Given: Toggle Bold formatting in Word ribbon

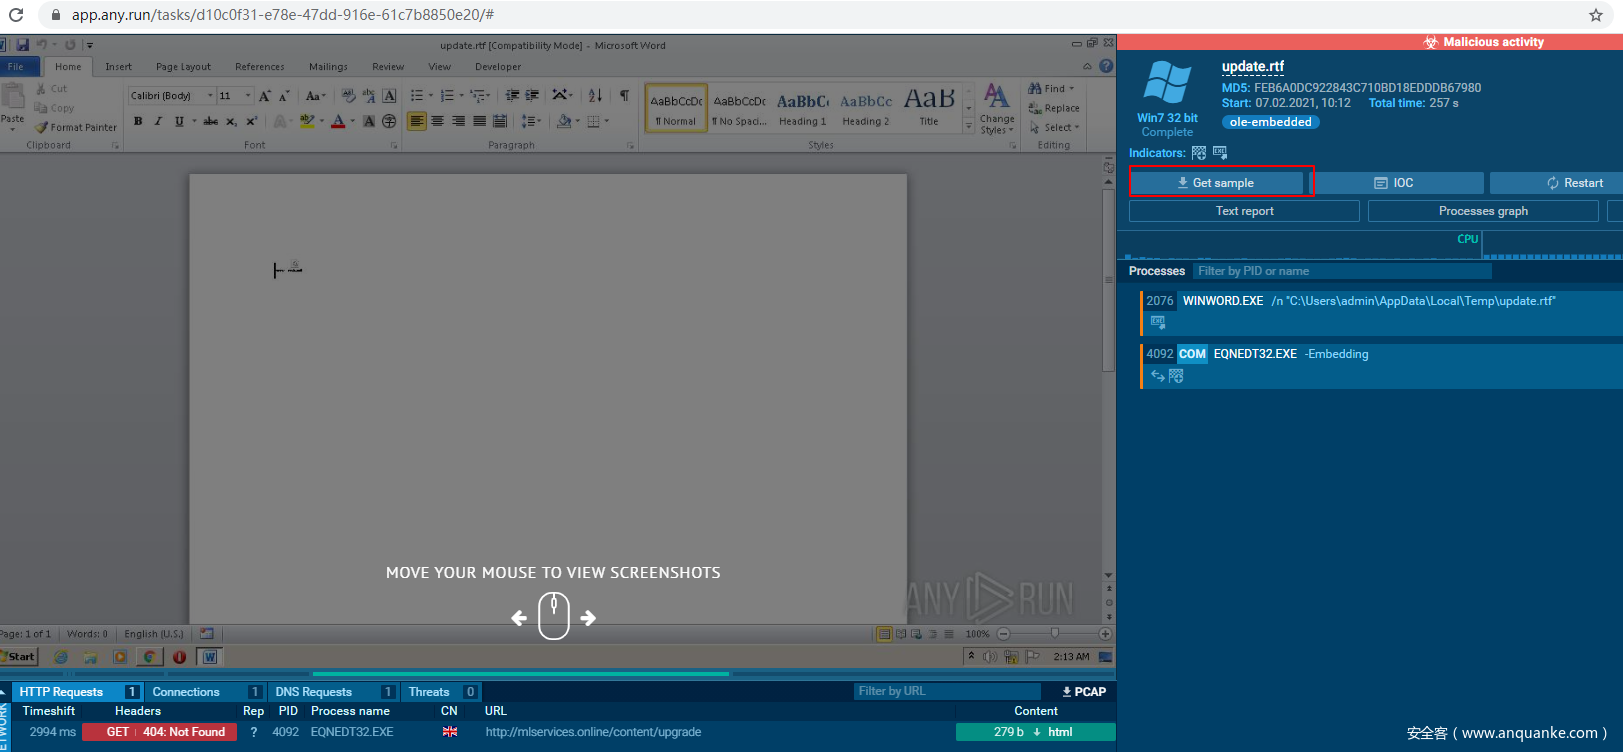Looking at the screenshot, I should [x=138, y=121].
